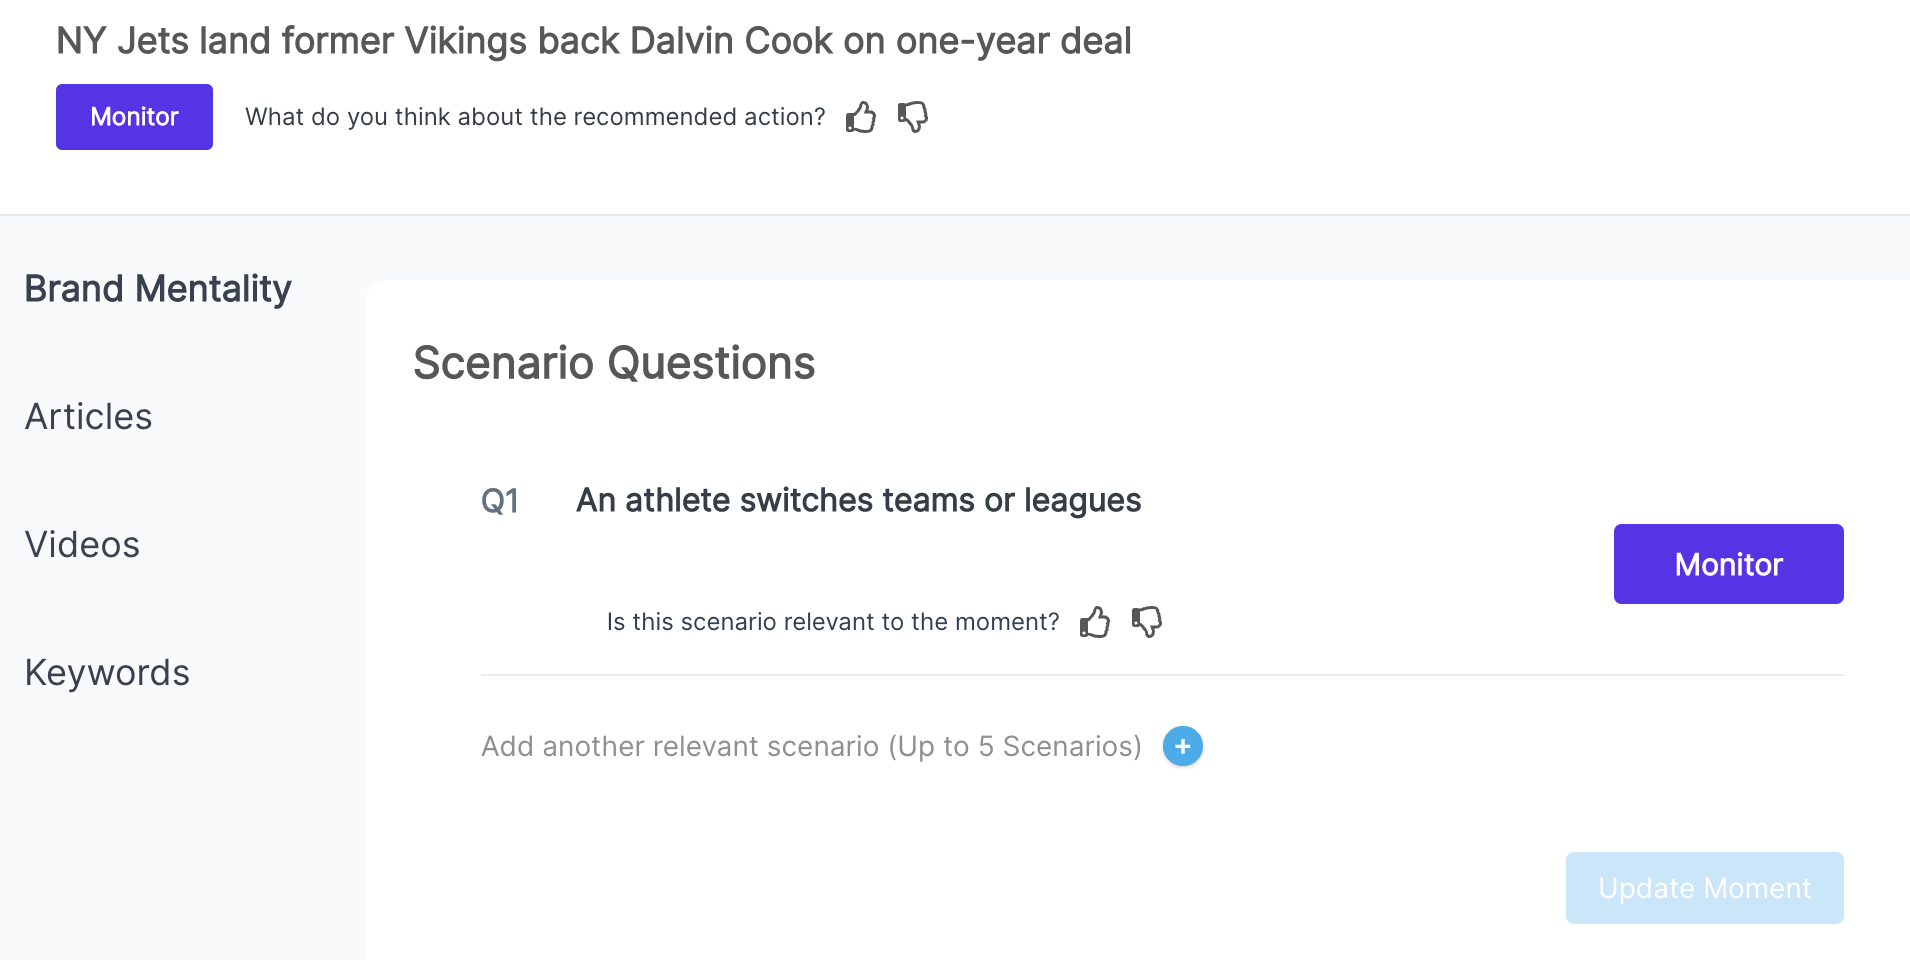Click the blue add scenario circle icon
Viewport: 1910px width, 960px height.
(1182, 746)
